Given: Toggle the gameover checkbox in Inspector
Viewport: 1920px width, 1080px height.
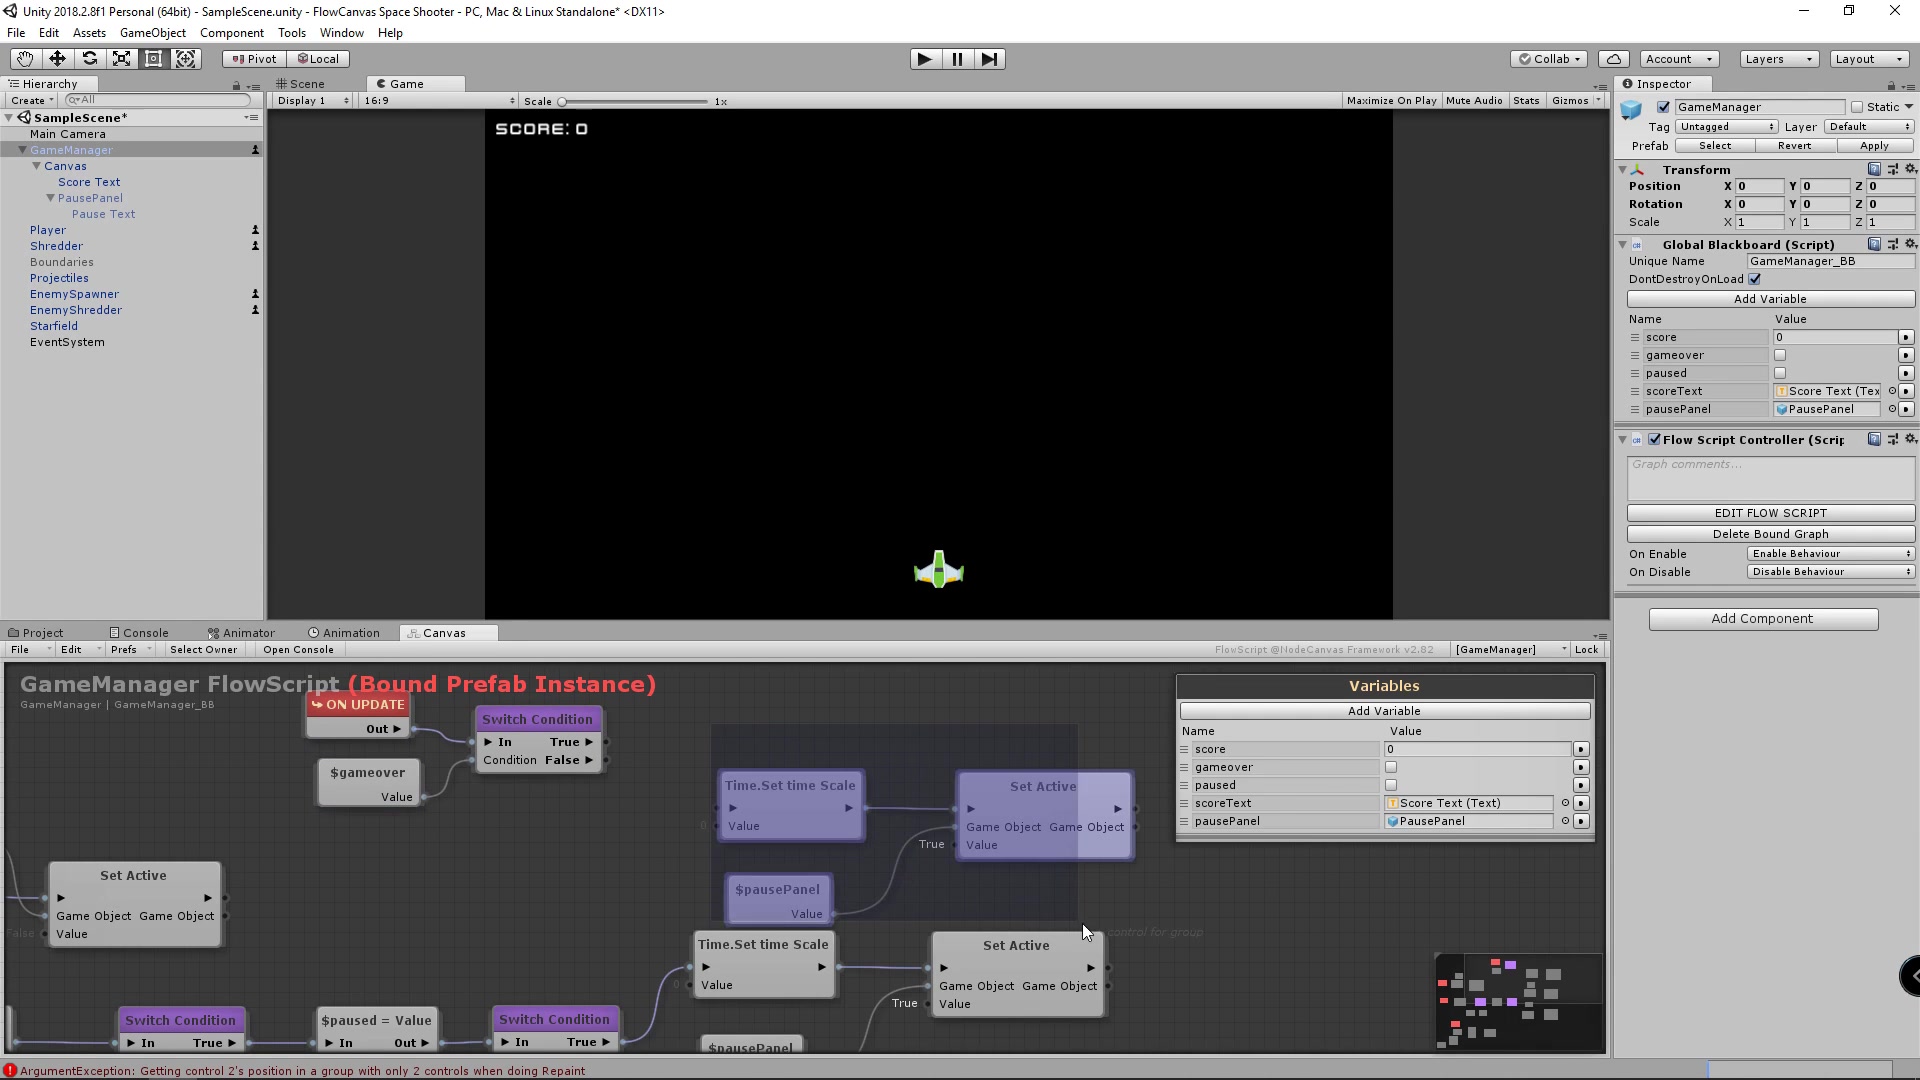Looking at the screenshot, I should click(x=1780, y=355).
